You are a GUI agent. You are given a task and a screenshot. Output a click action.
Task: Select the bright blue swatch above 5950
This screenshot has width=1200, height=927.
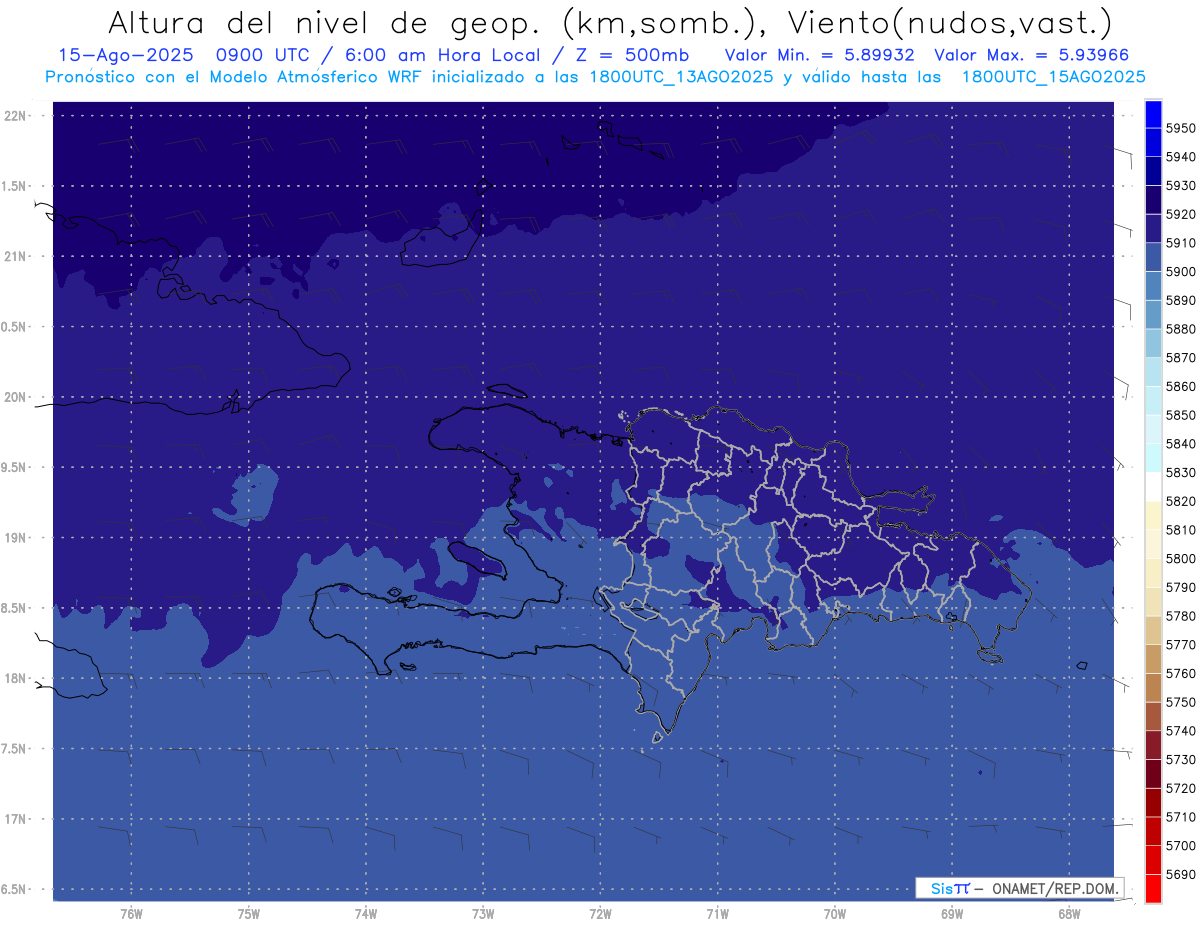click(x=1152, y=114)
